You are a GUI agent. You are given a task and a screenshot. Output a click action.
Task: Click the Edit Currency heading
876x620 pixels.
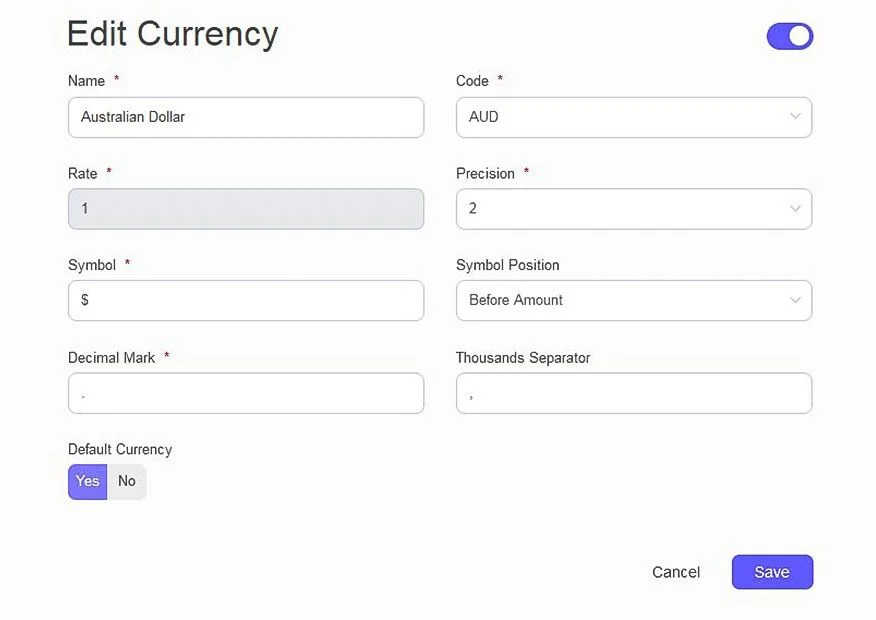(x=172, y=34)
